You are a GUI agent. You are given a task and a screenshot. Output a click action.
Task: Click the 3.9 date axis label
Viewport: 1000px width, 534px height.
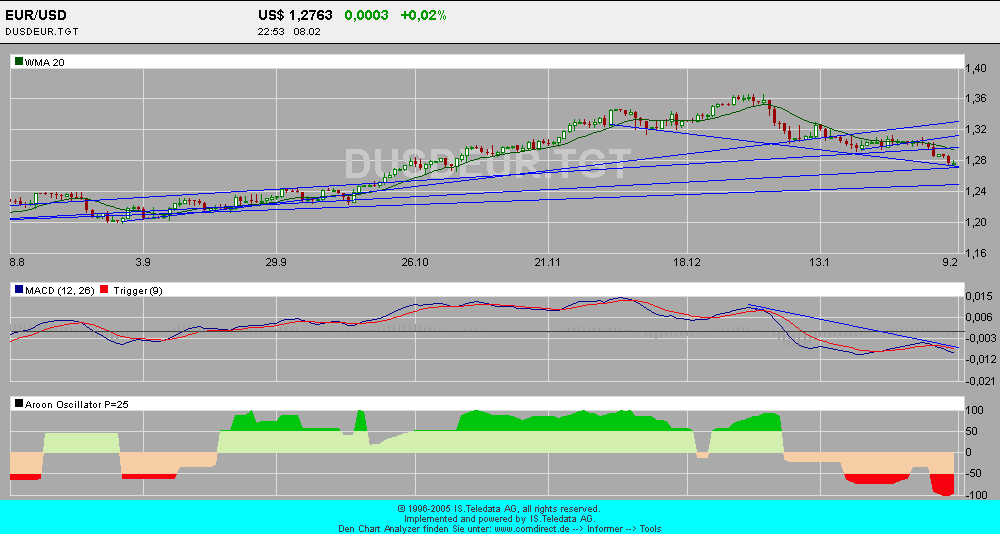(x=143, y=262)
